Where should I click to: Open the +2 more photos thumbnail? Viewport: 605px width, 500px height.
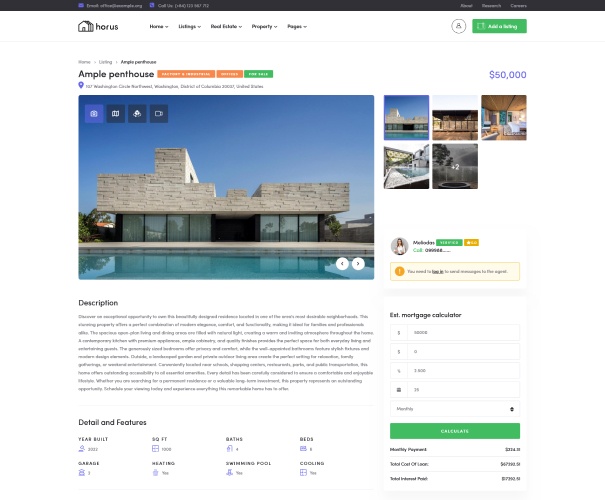455,166
